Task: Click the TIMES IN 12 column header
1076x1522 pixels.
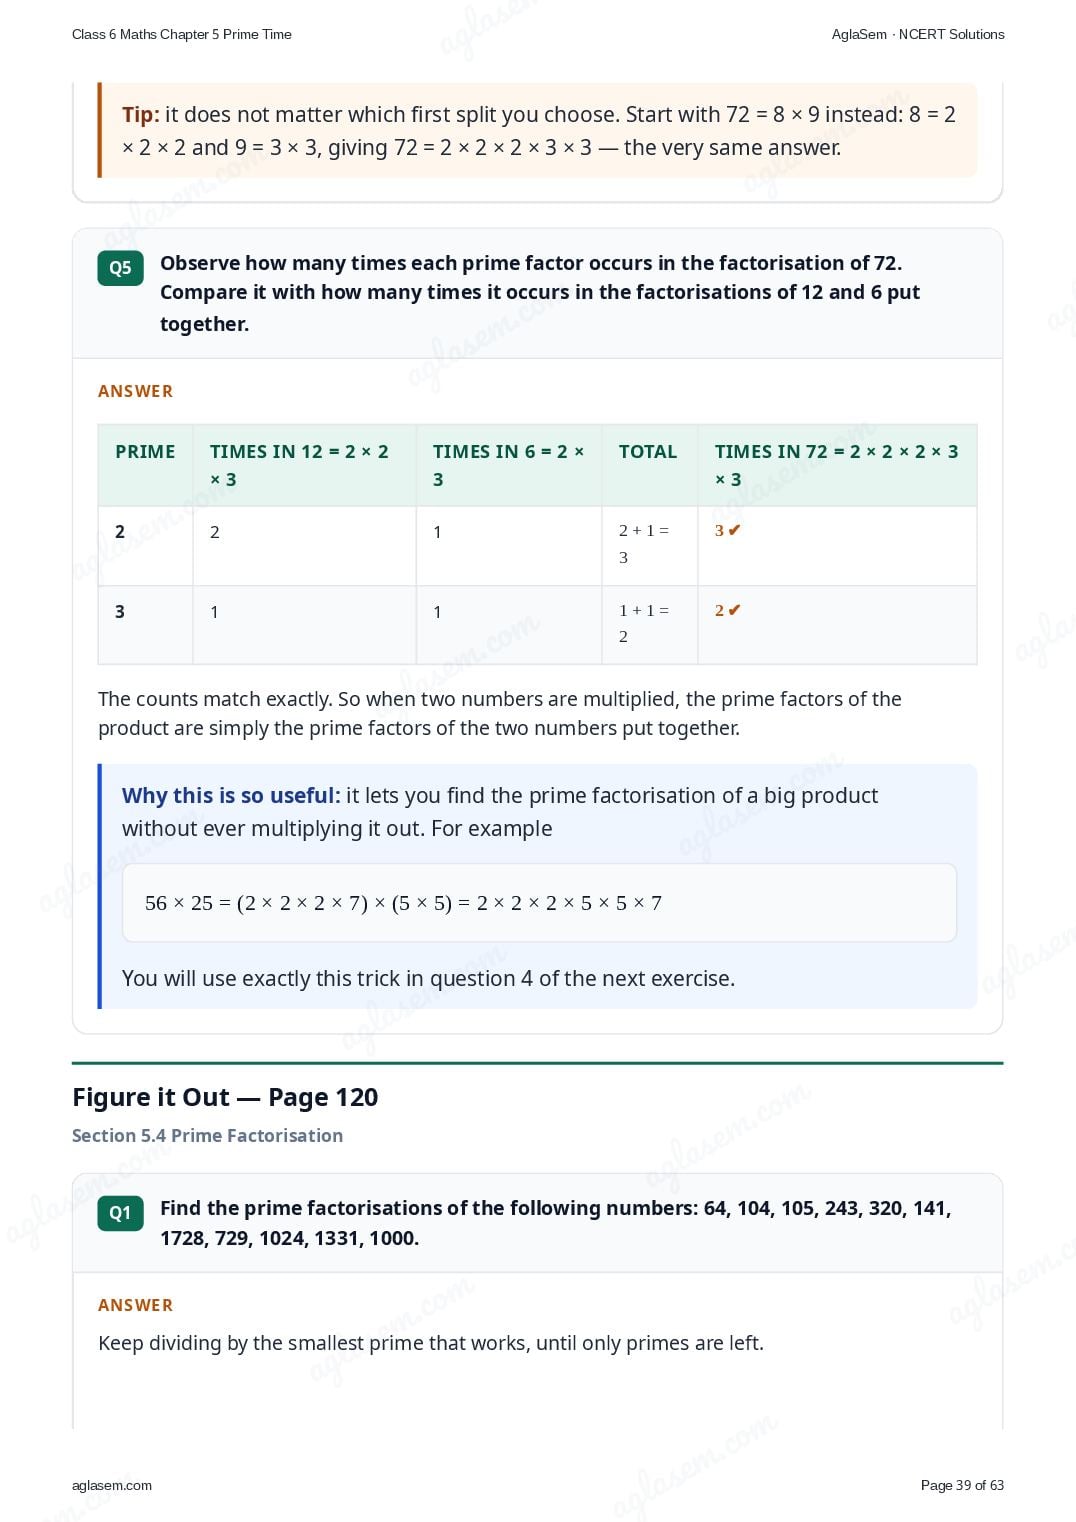Action: click(299, 465)
